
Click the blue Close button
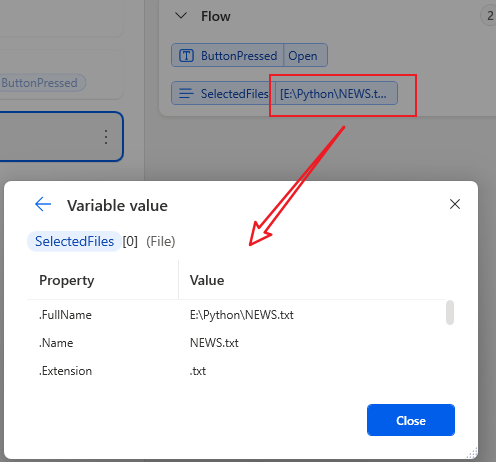[411, 420]
